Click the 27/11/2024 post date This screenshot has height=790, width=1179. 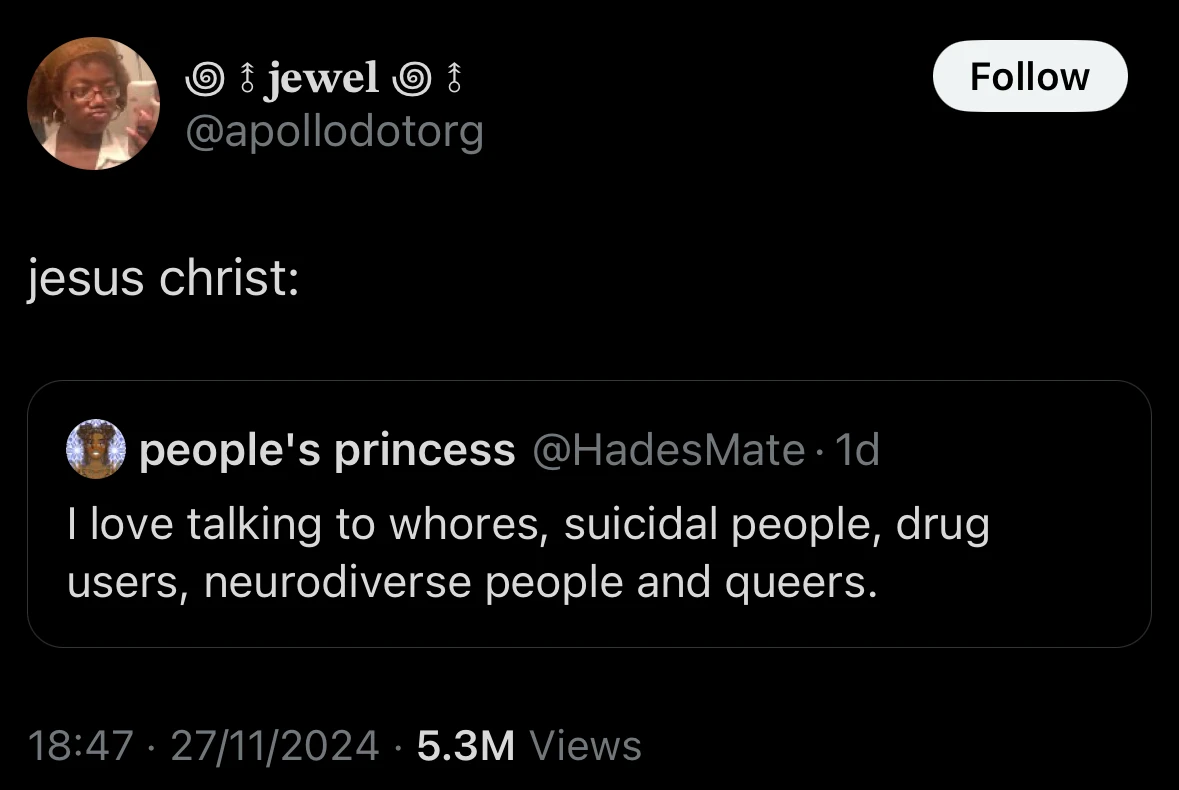click(274, 746)
